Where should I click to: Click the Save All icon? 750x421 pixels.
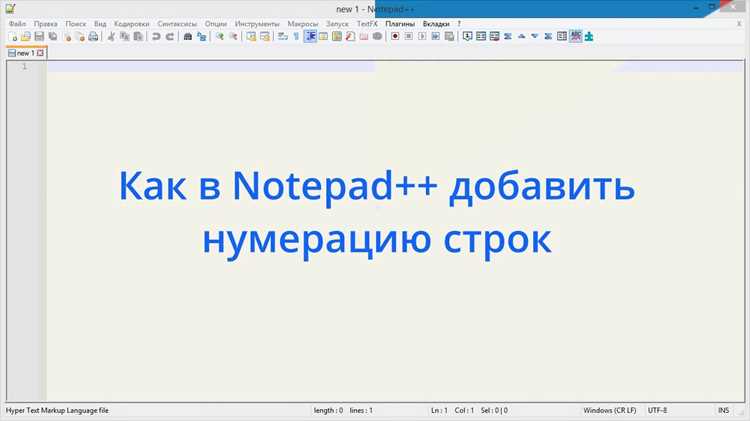(x=53, y=36)
